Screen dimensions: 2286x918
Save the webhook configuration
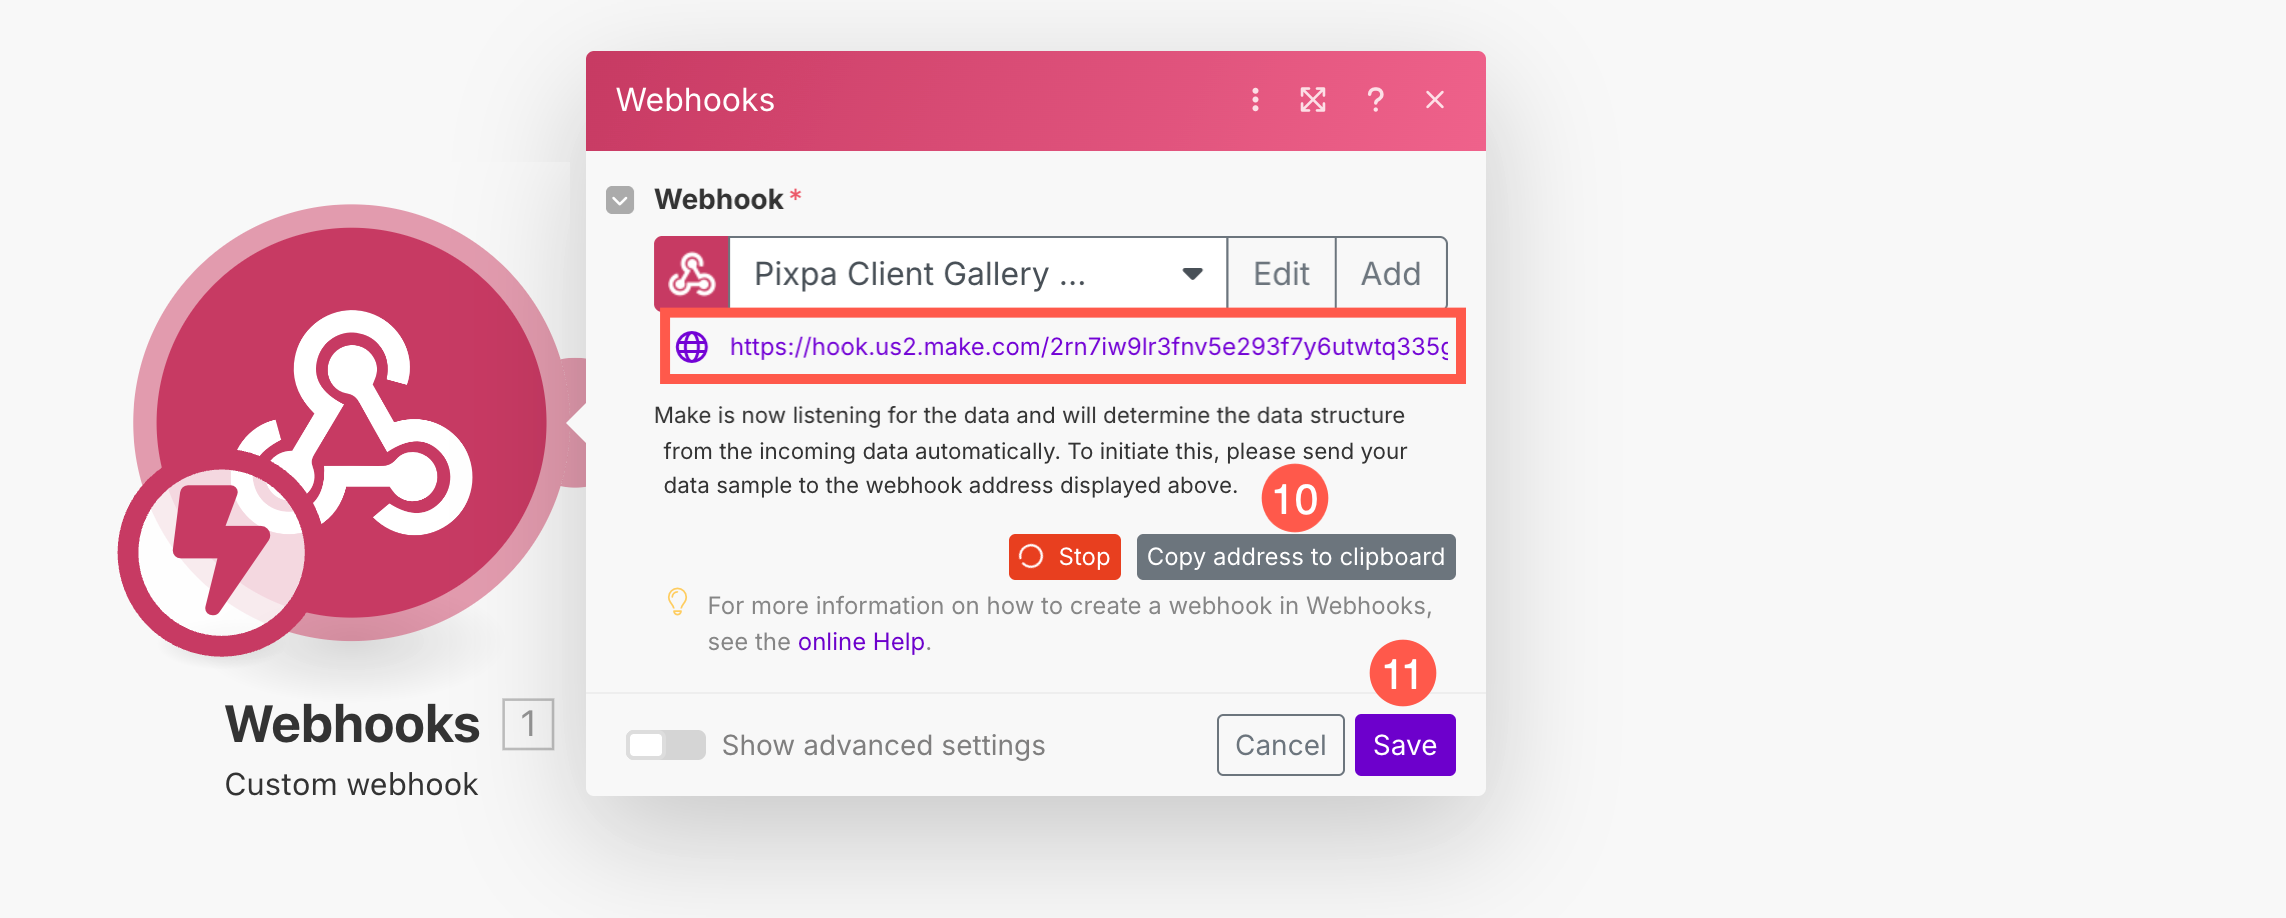click(x=1405, y=745)
